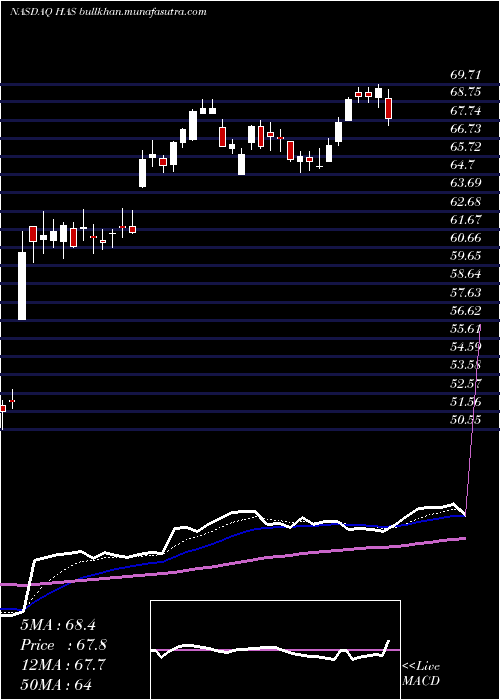Select the 61.67 price axis label

pos(465,220)
